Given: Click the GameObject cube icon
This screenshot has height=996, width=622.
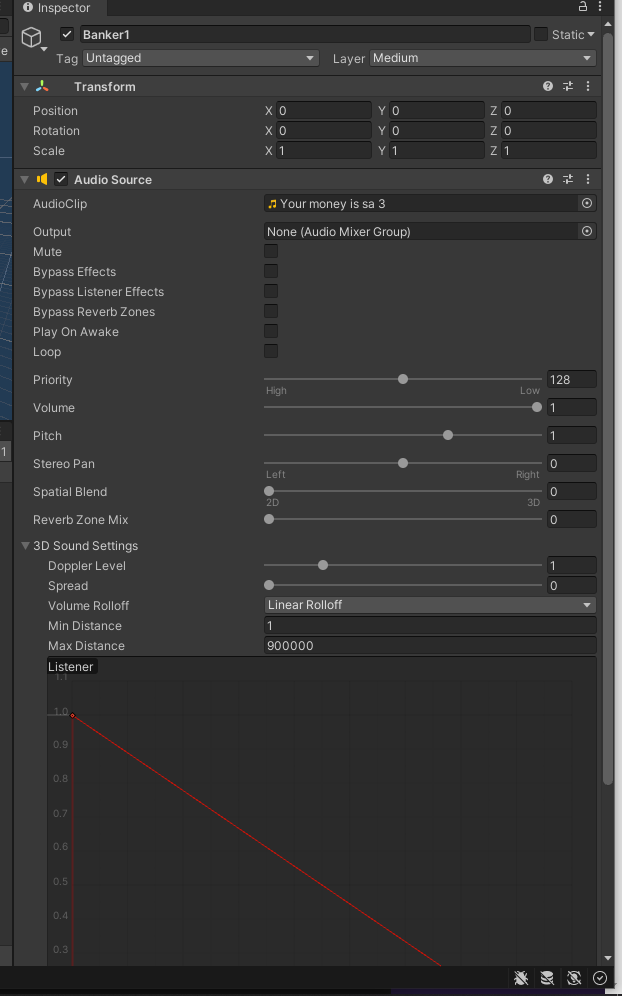Looking at the screenshot, I should [32, 40].
